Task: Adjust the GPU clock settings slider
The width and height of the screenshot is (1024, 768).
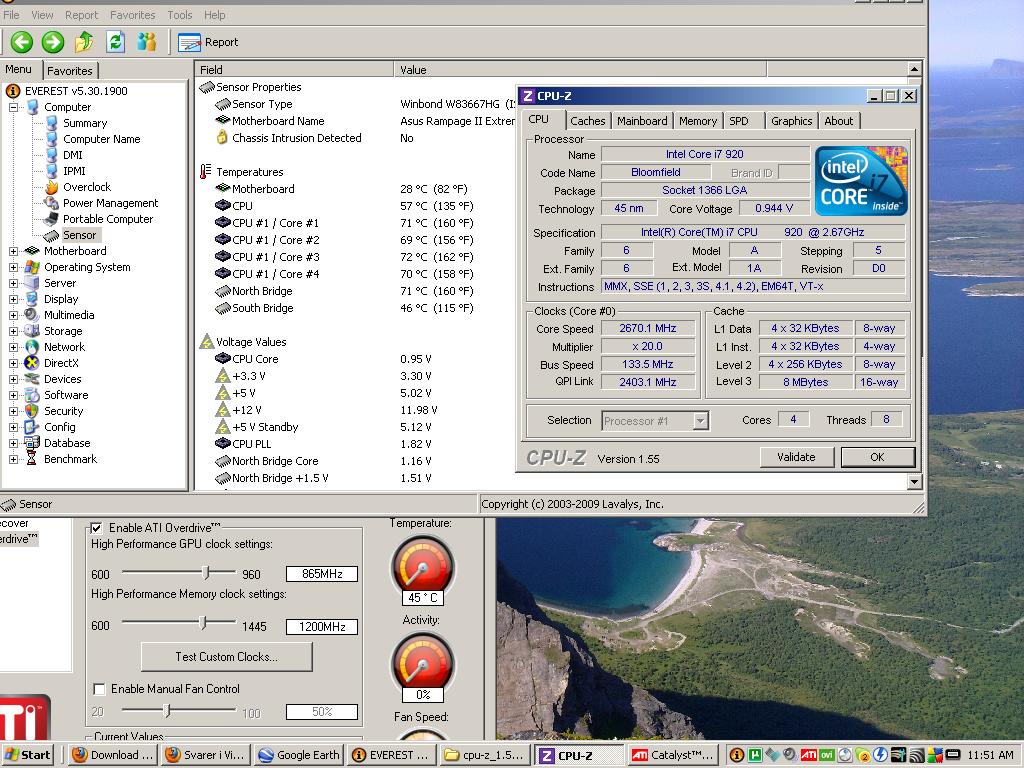Action: 206,573
